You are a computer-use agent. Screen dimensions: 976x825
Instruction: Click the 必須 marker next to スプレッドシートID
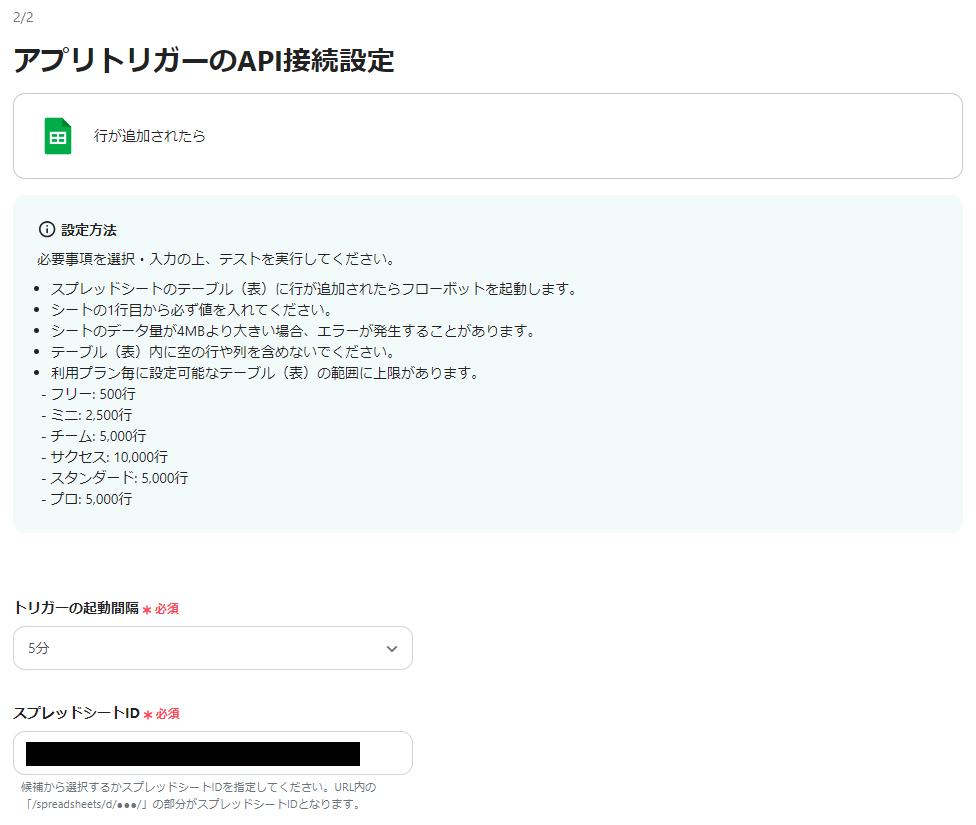pos(167,713)
